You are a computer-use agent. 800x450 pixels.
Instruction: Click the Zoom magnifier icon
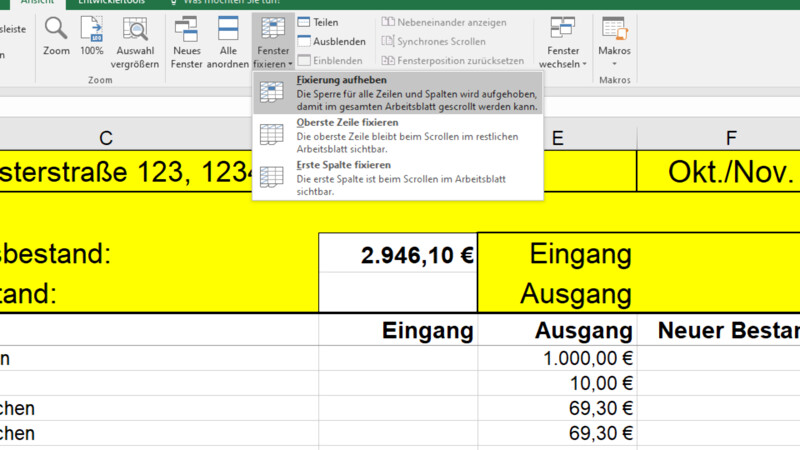pyautogui.click(x=56, y=29)
